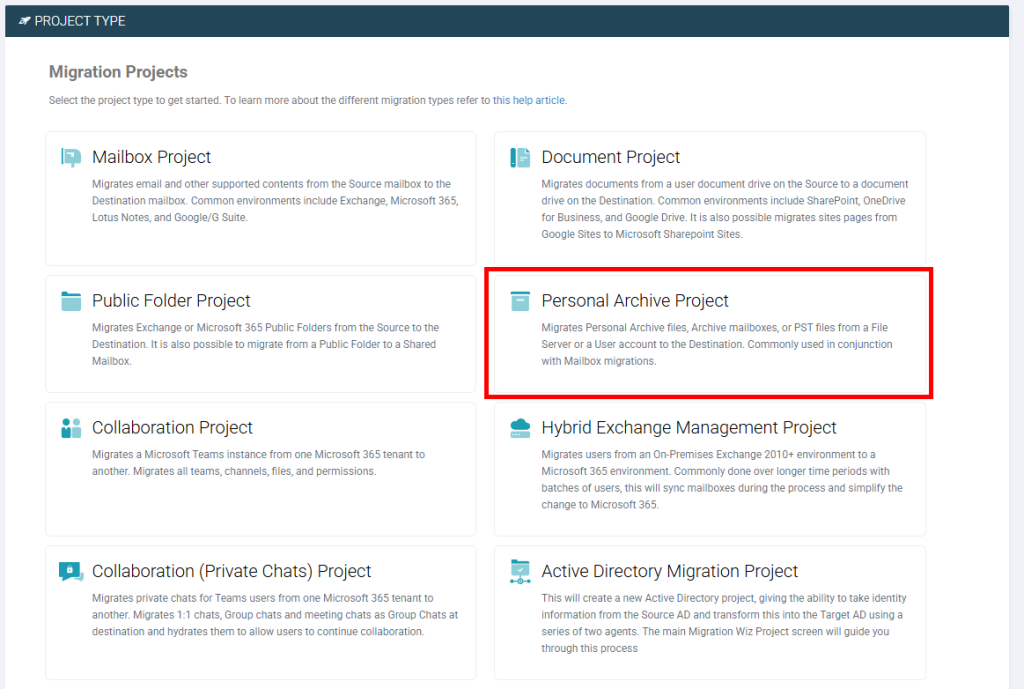Click the description about migrating private chats
Image resolution: width=1024 pixels, height=689 pixels.
275,615
